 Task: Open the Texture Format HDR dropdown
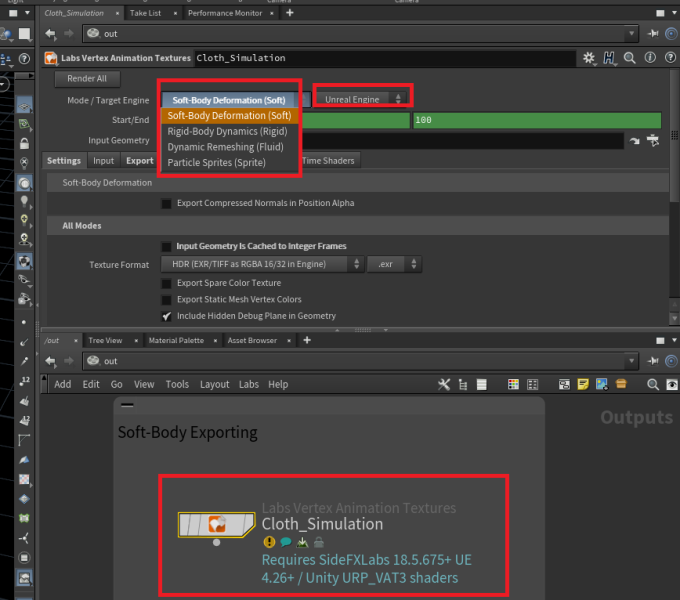point(261,264)
